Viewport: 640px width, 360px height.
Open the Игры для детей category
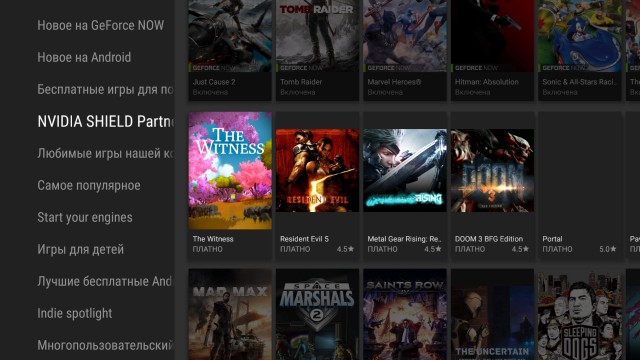(x=80, y=249)
